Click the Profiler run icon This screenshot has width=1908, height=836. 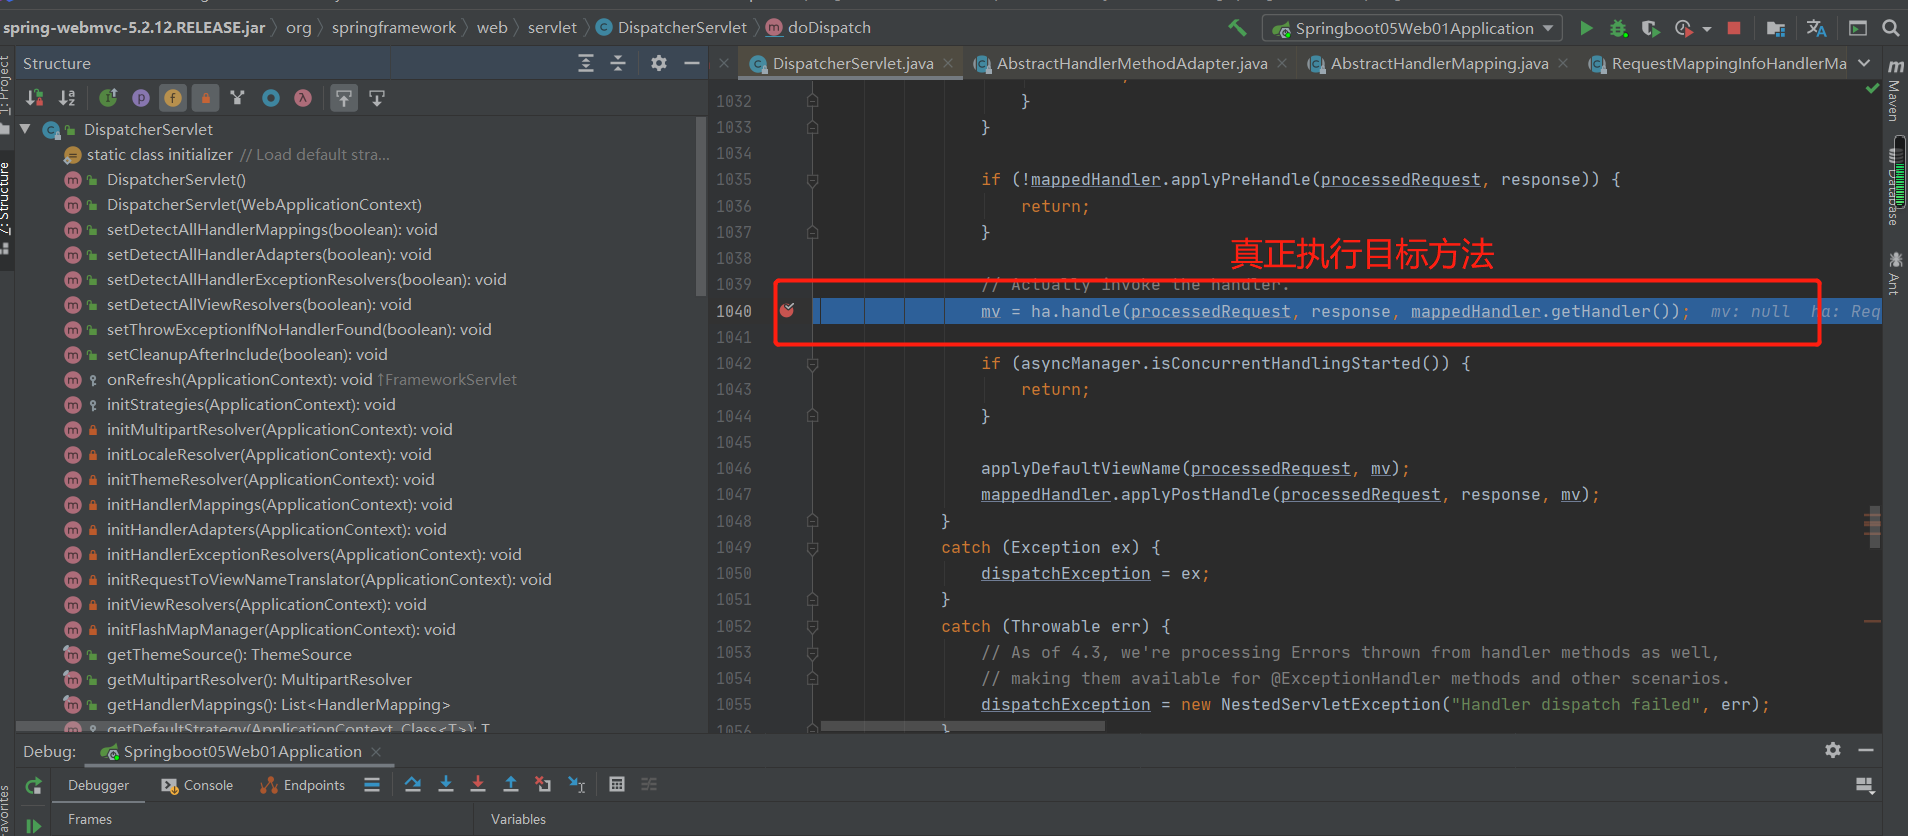click(x=1683, y=28)
